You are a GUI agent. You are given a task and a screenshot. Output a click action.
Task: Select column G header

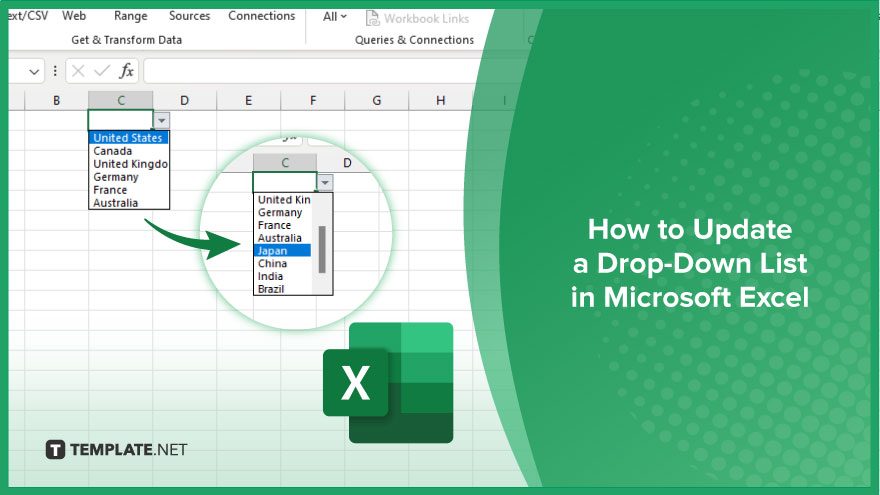click(x=377, y=100)
